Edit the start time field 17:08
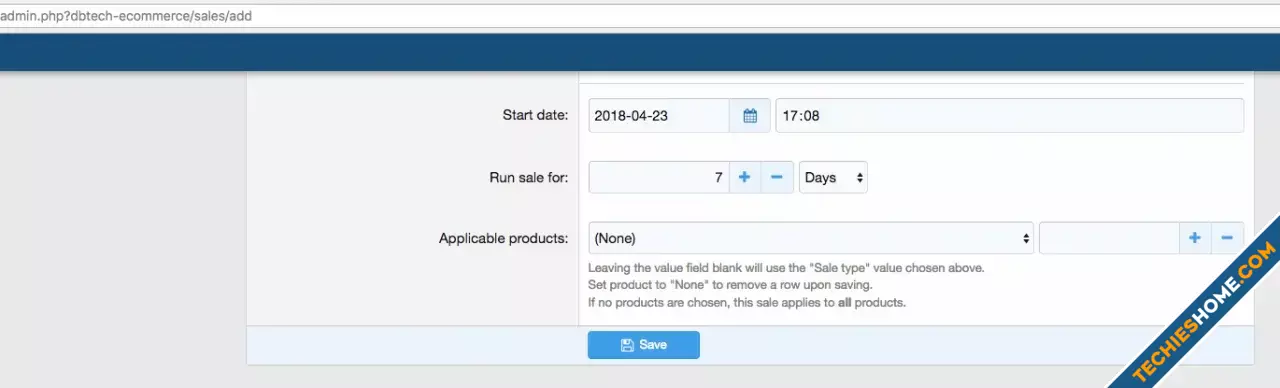Viewport: 1280px width, 388px height. coord(1010,116)
